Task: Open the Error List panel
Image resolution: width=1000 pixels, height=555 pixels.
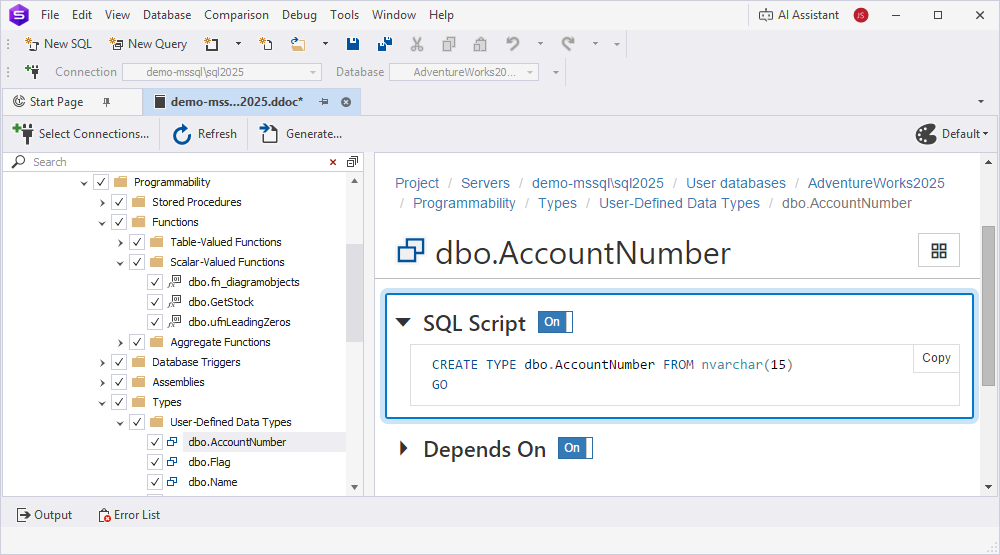Action: [129, 515]
